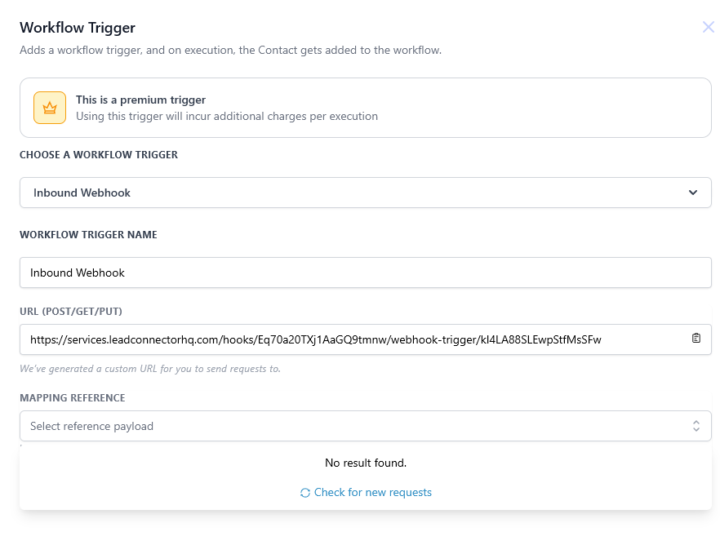Viewport: 720px width, 554px height.
Task: Click the premium crown icon
Action: 50,108
